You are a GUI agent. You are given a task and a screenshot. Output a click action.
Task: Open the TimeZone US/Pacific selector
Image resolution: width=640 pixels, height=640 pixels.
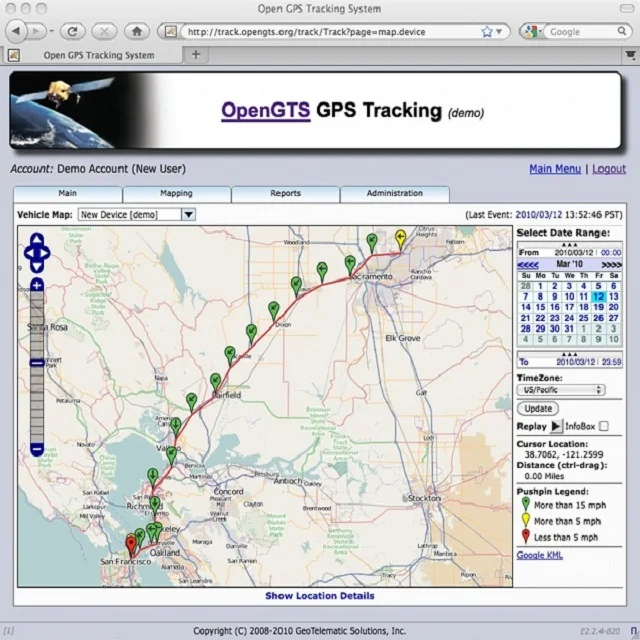click(561, 390)
